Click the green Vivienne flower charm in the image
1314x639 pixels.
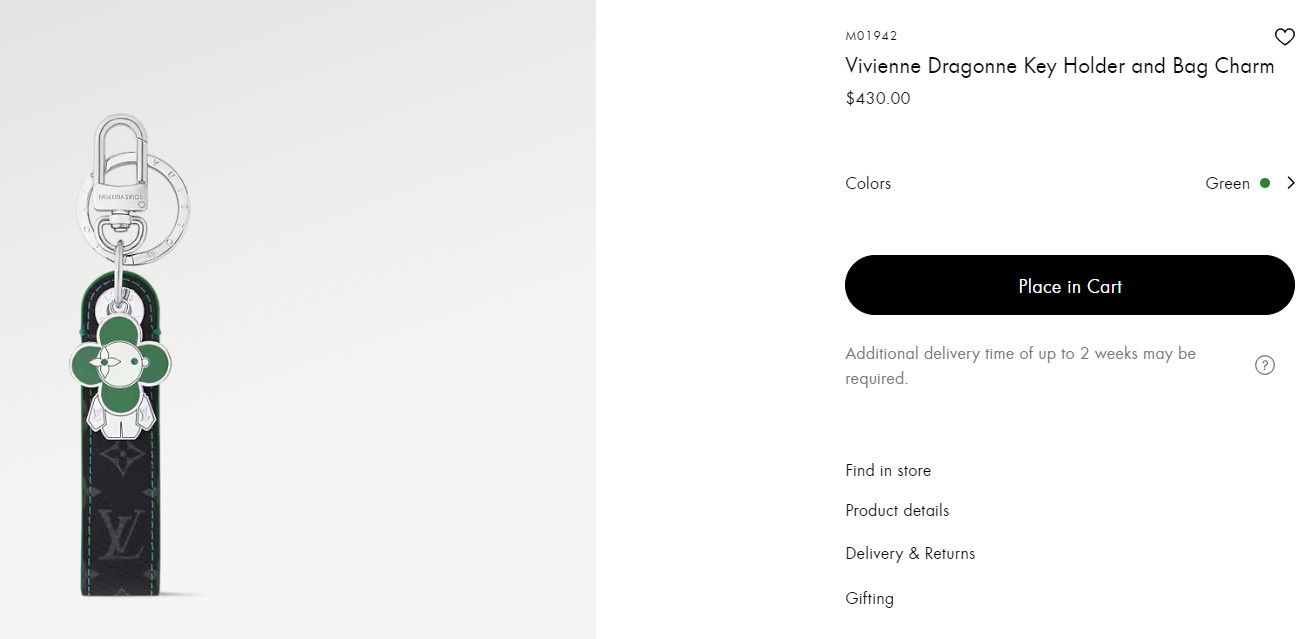pos(119,362)
